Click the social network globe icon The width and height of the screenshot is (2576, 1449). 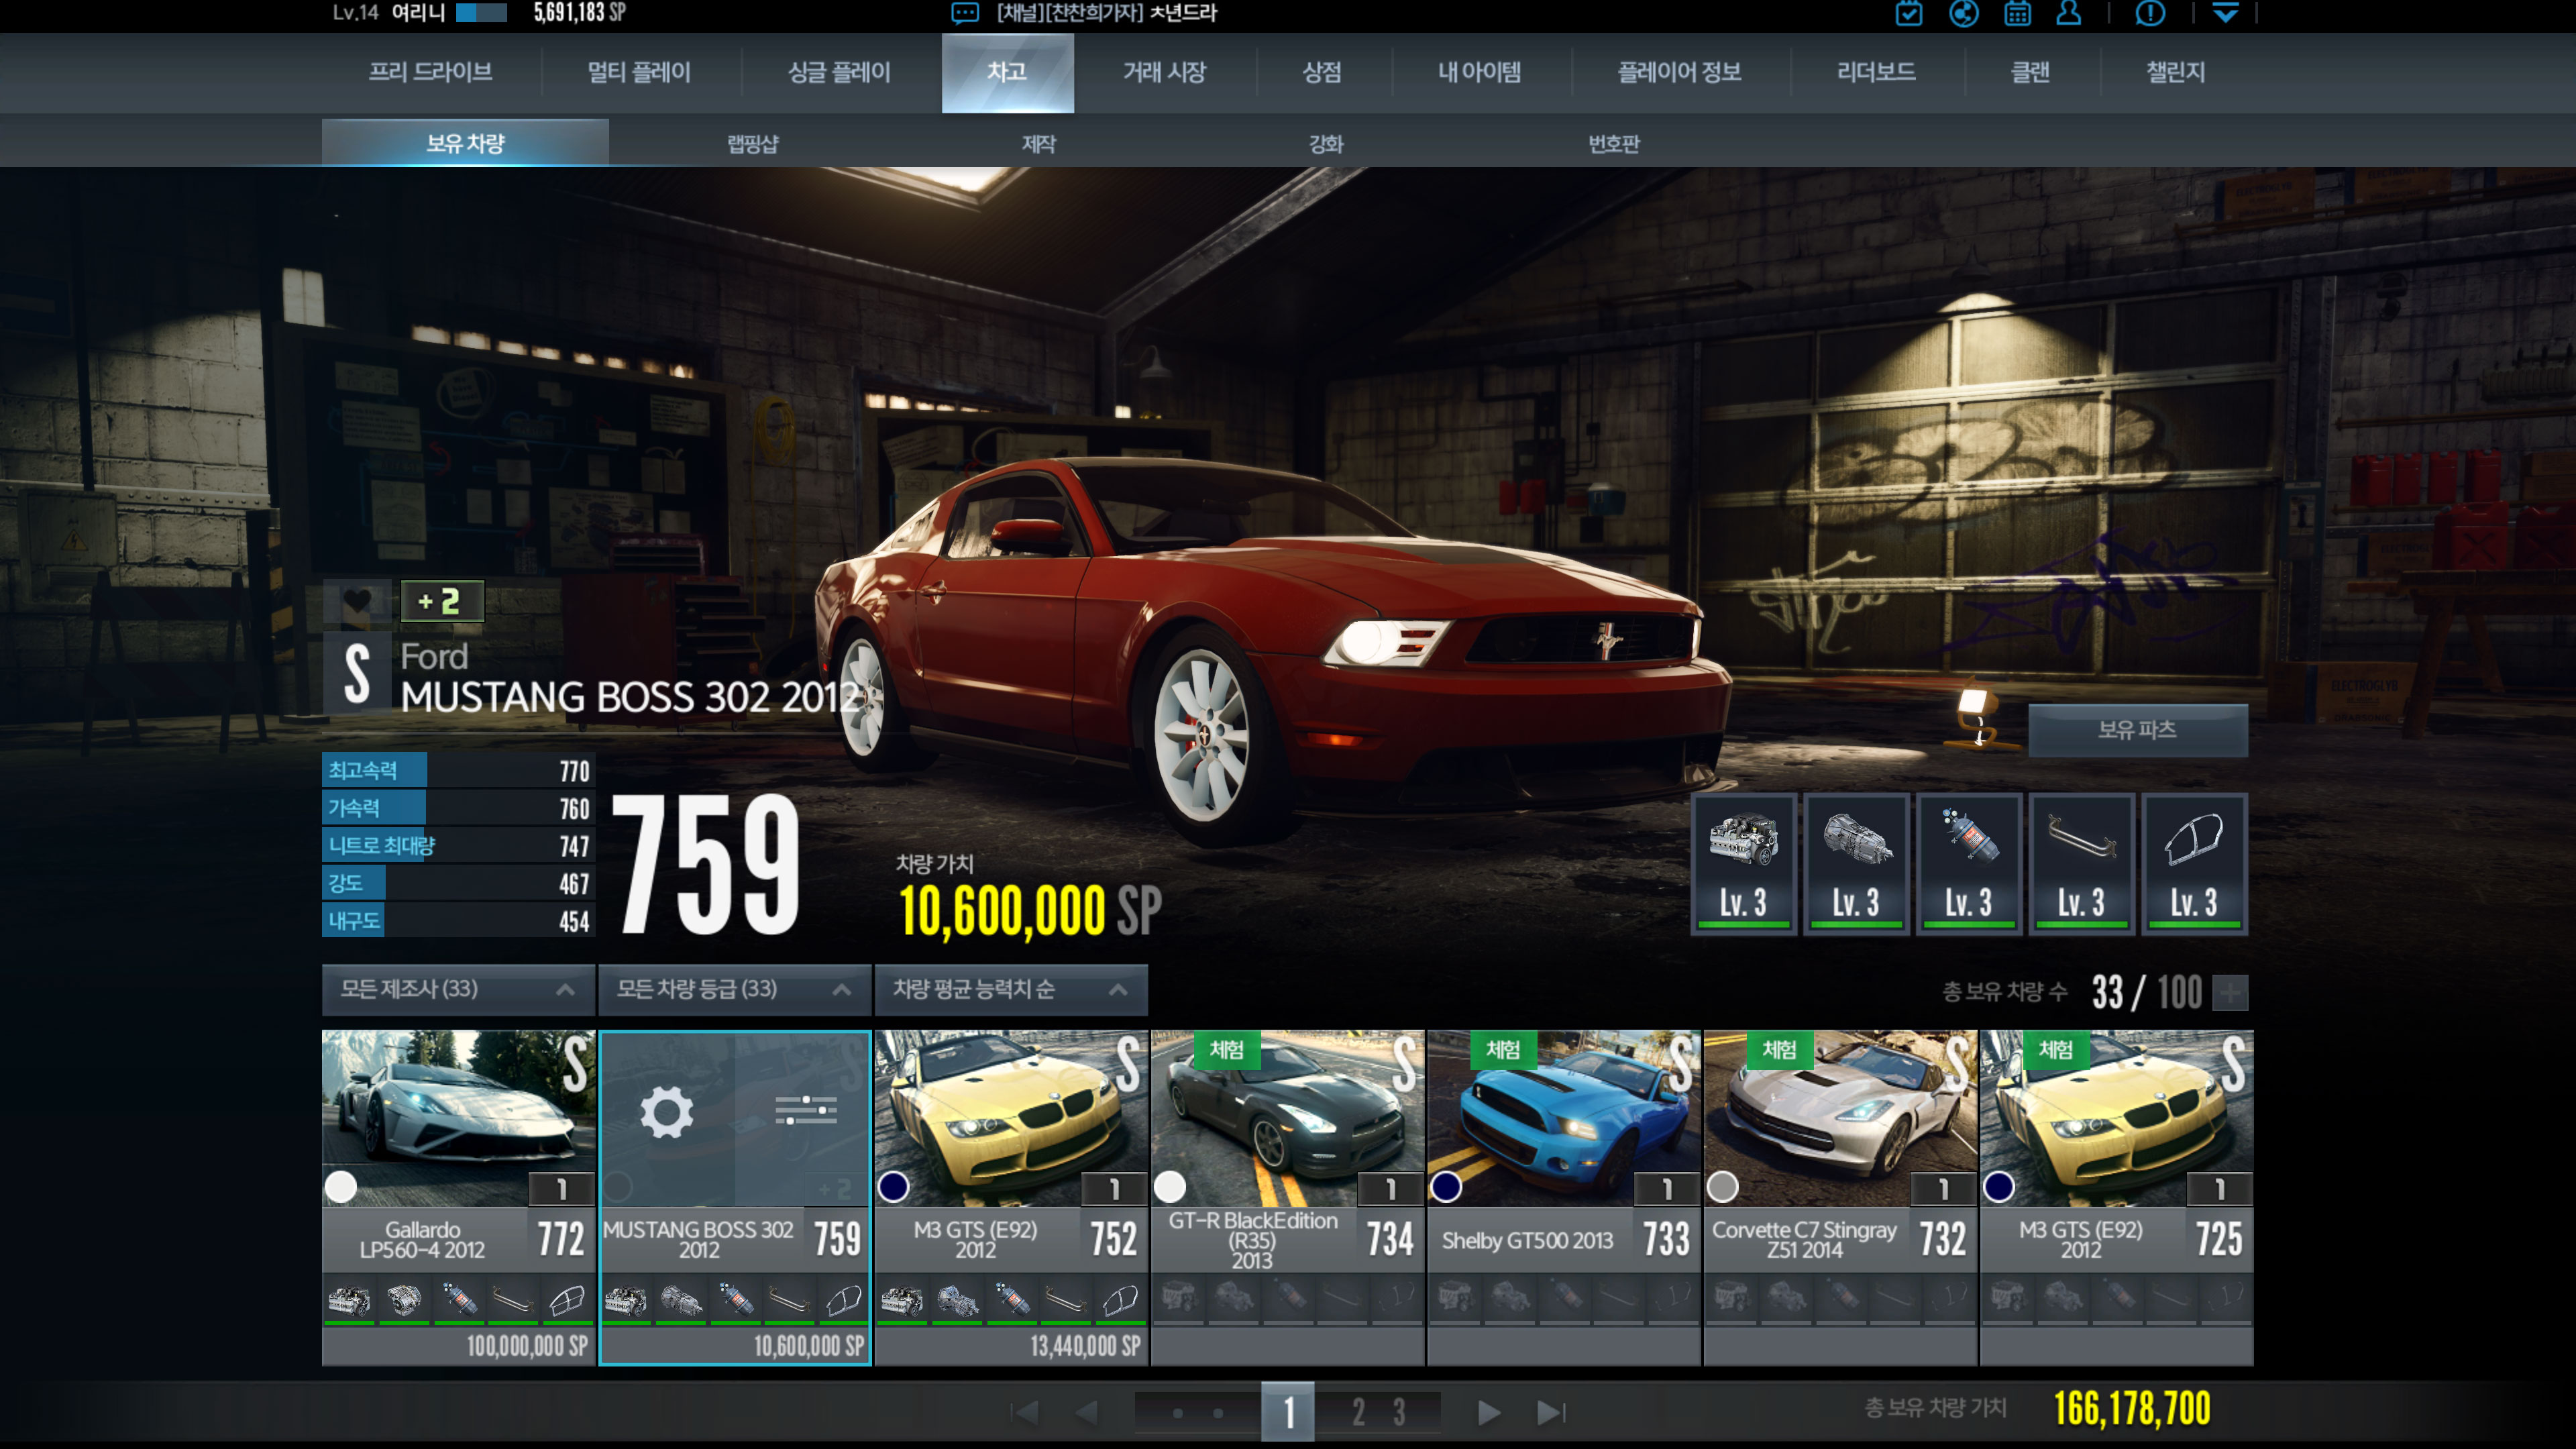[1963, 14]
